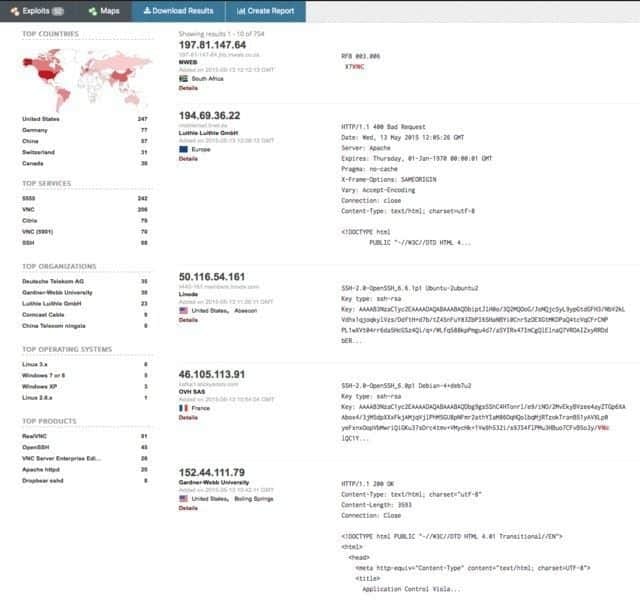
Task: Open Details for the 197.81.147.64 result
Action: [x=188, y=88]
